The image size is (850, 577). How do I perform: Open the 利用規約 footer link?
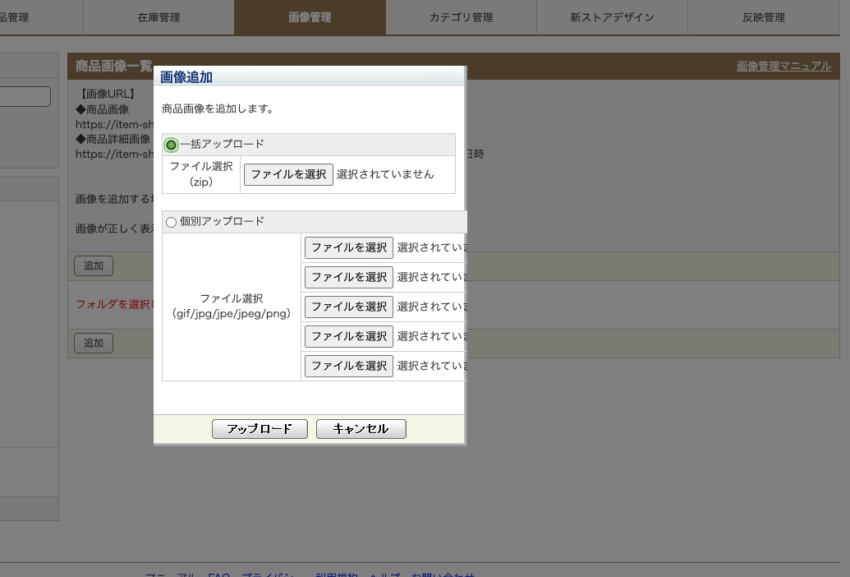coord(332,574)
